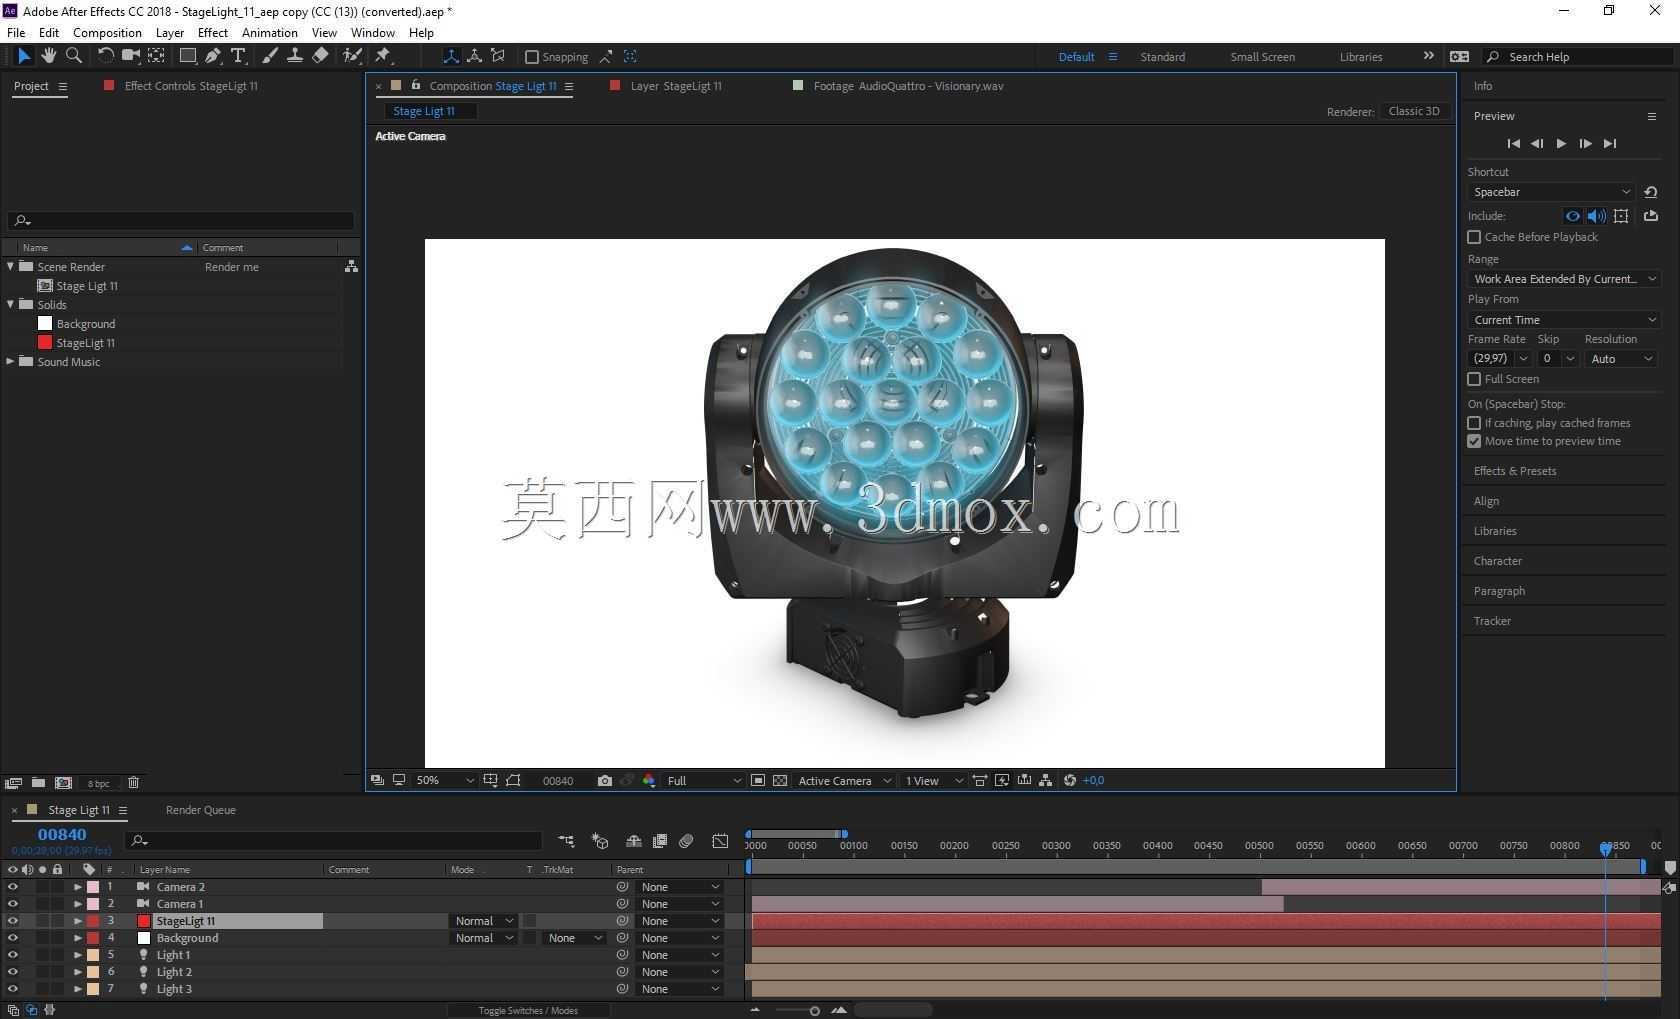
Task: Click Toggle Switches / Modes button
Action: click(528, 1010)
